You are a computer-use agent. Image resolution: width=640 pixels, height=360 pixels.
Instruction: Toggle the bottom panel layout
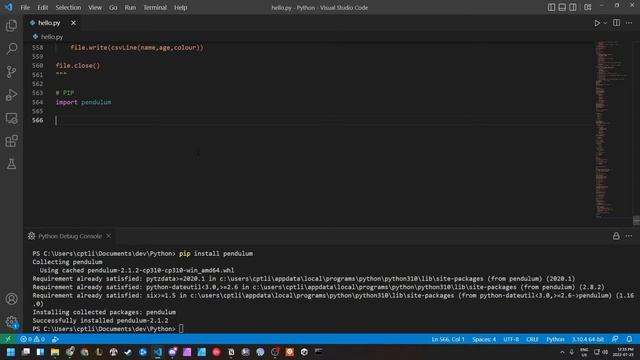[562, 7]
